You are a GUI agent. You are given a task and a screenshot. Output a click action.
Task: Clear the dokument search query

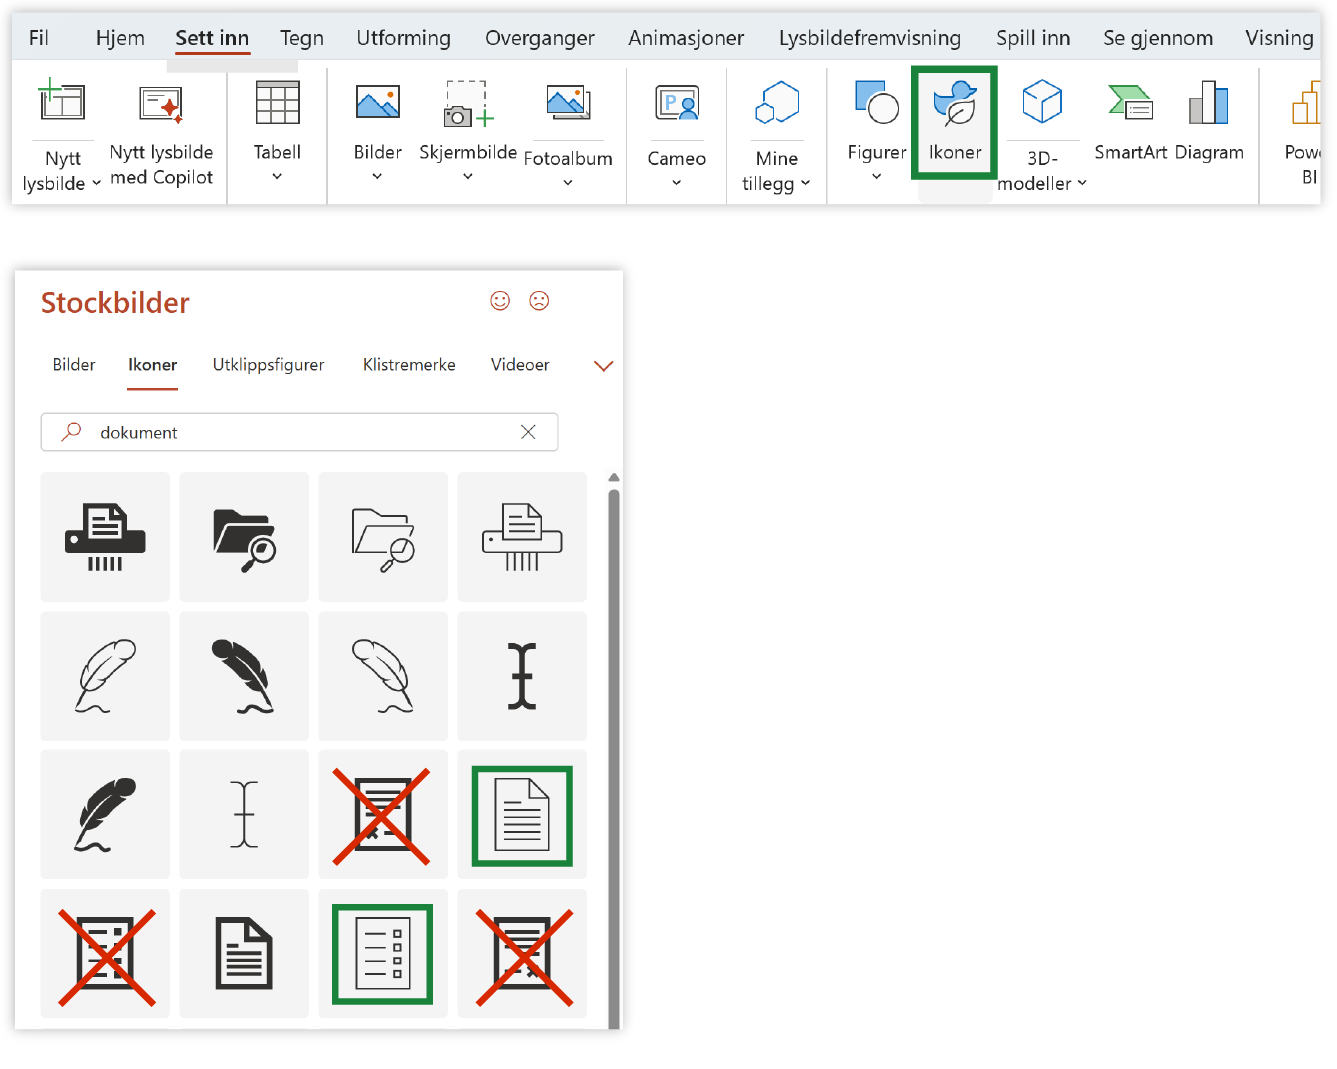pos(528,432)
